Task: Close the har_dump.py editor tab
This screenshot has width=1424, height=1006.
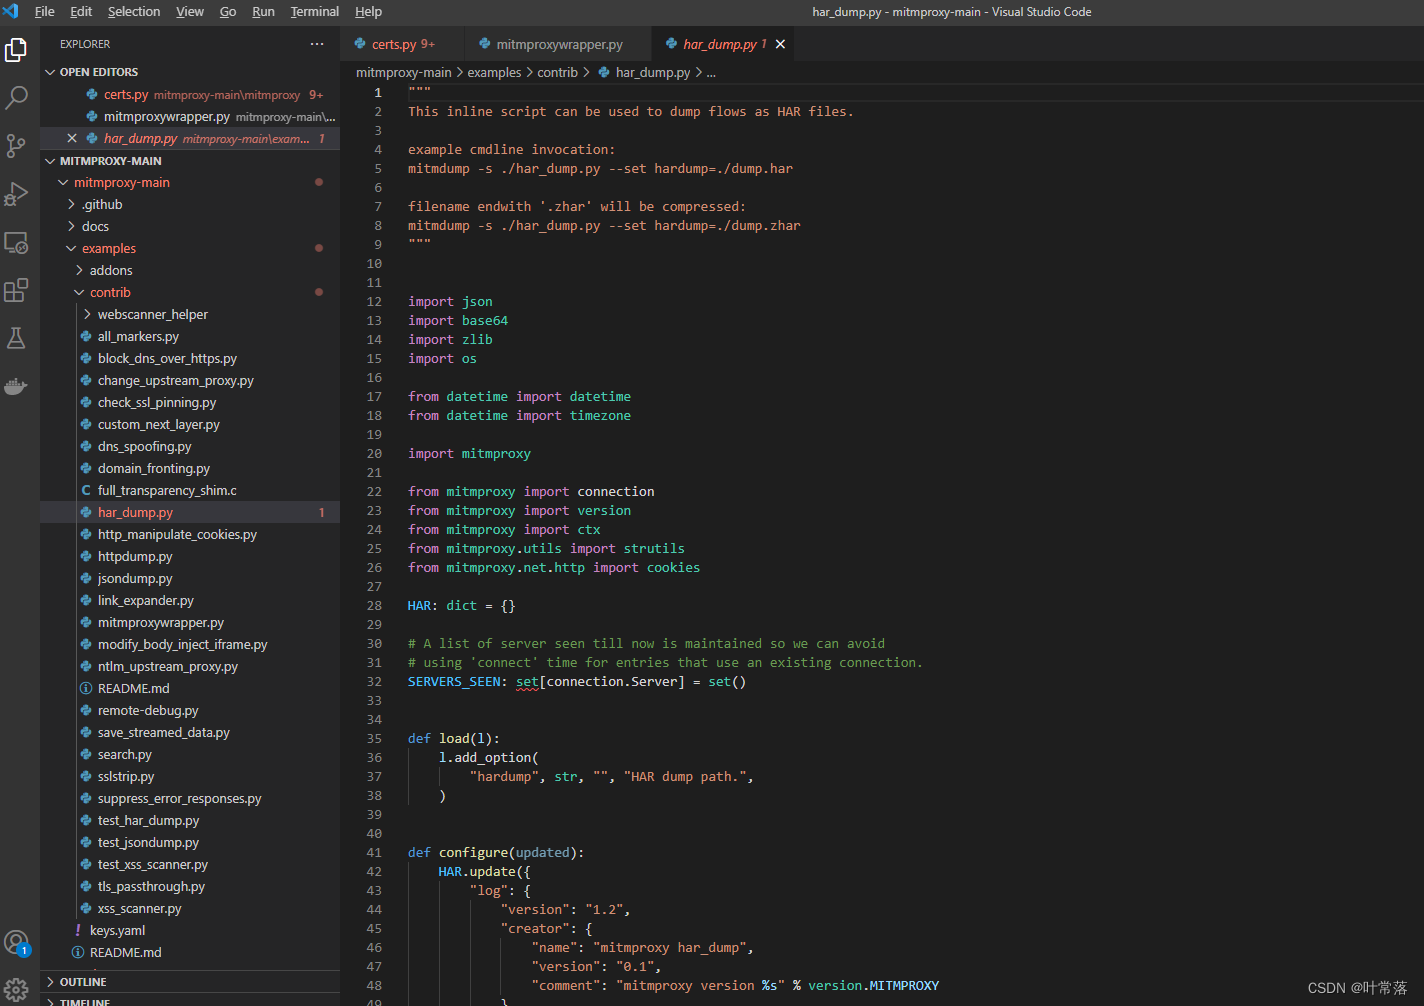Action: click(x=780, y=44)
